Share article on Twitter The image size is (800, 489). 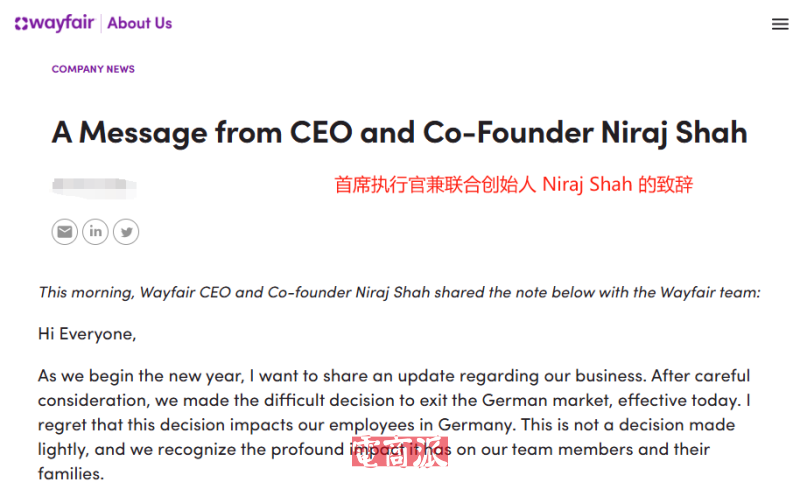coord(126,232)
